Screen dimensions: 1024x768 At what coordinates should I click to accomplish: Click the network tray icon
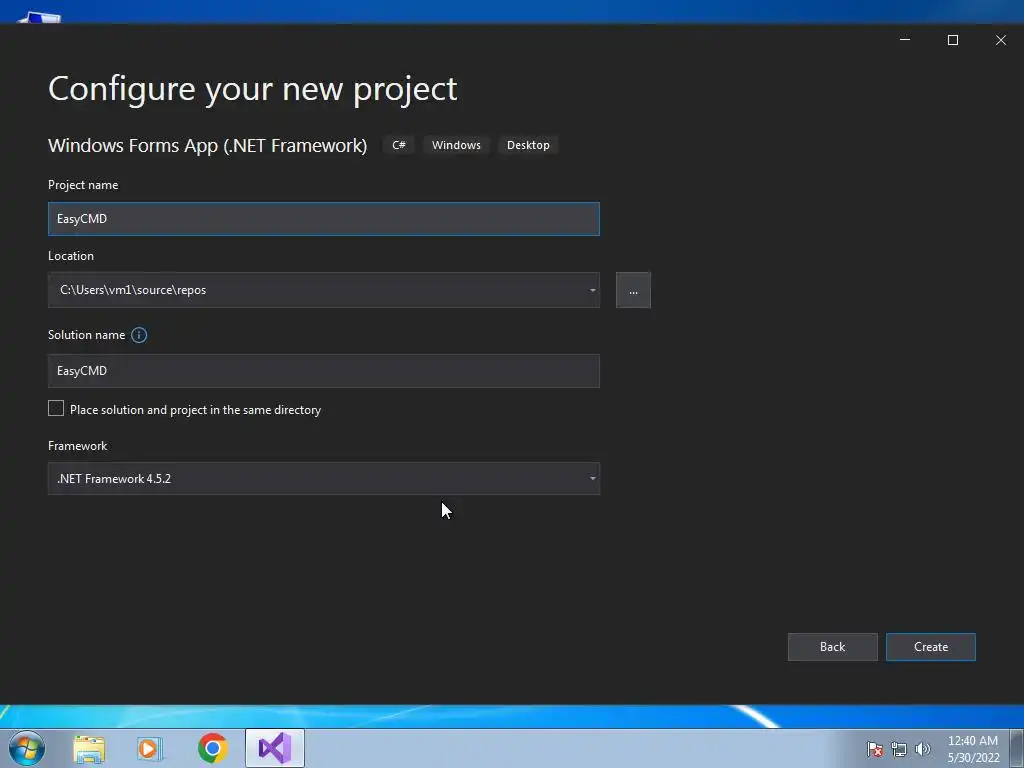pyautogui.click(x=899, y=749)
